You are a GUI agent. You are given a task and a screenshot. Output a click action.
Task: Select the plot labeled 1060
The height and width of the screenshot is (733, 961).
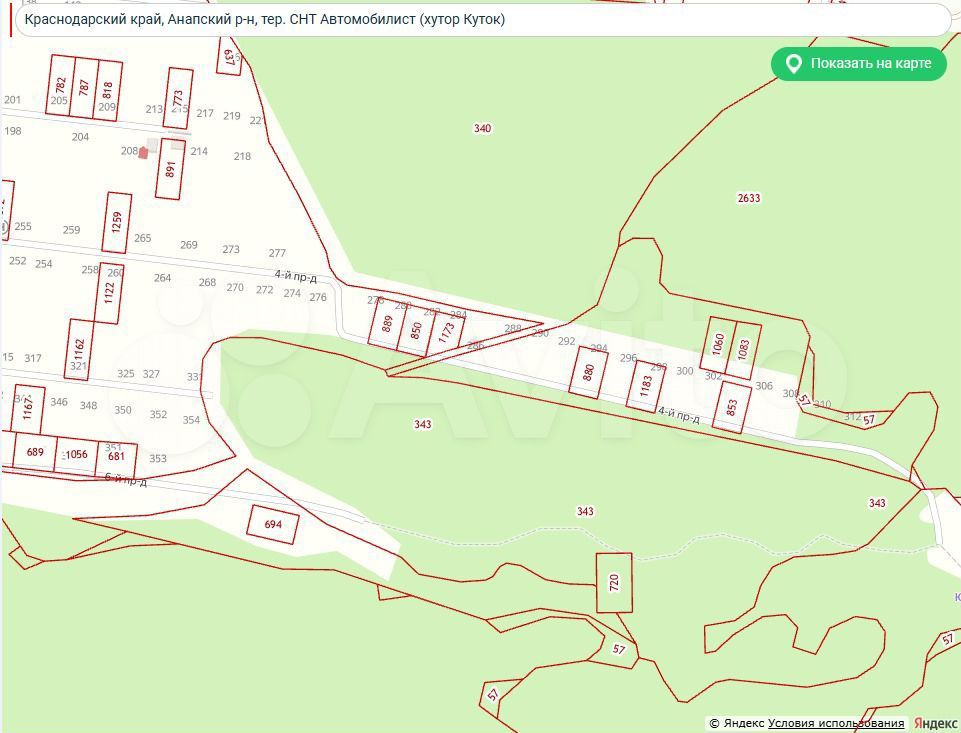click(718, 345)
